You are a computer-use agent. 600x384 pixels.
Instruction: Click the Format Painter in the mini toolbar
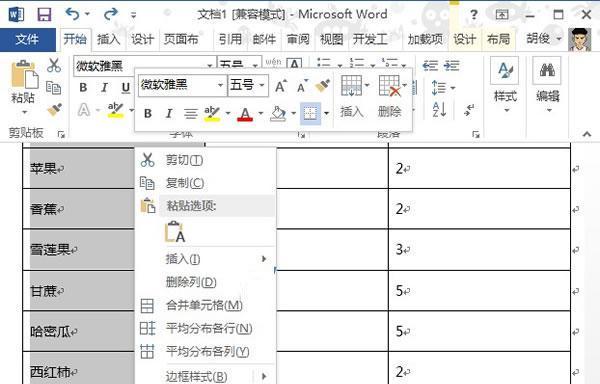(323, 86)
